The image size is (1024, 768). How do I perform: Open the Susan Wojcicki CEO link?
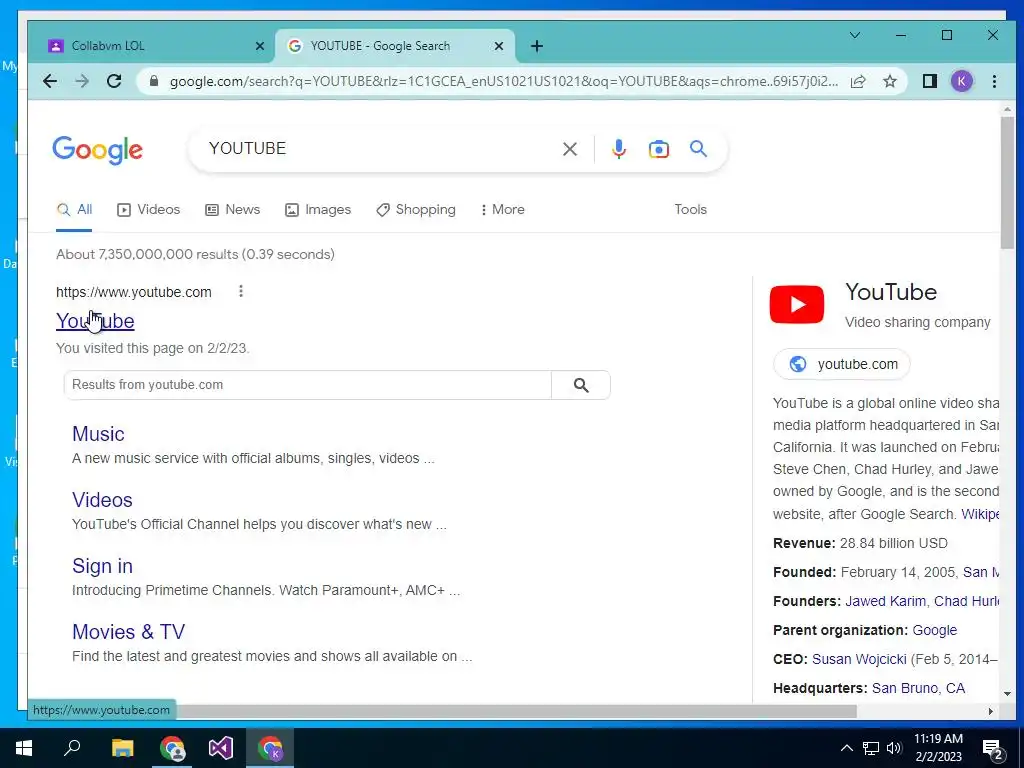(859, 659)
